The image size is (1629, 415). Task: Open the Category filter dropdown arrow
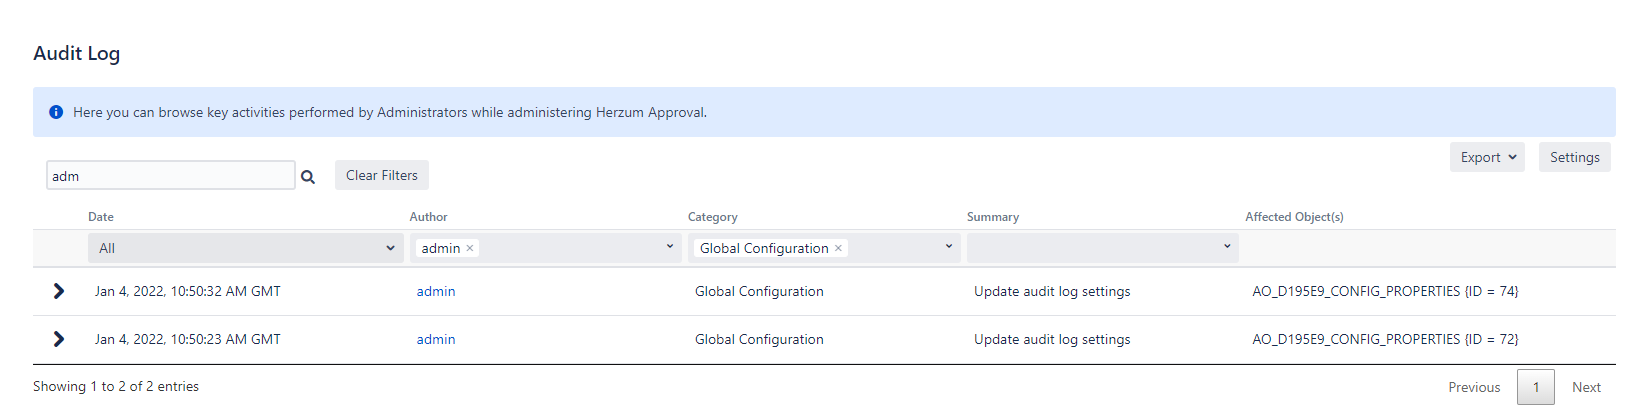pyautogui.click(x=949, y=247)
